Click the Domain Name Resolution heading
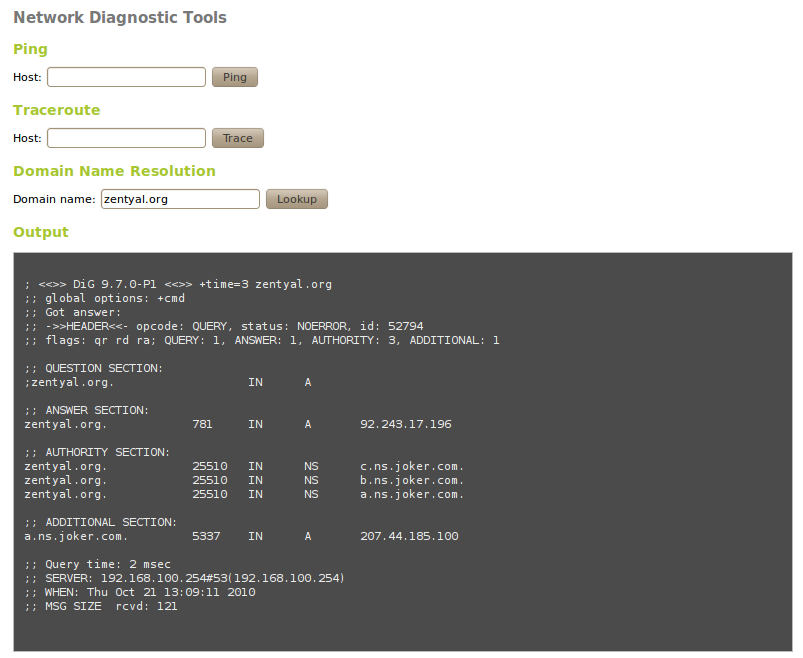 click(x=114, y=171)
